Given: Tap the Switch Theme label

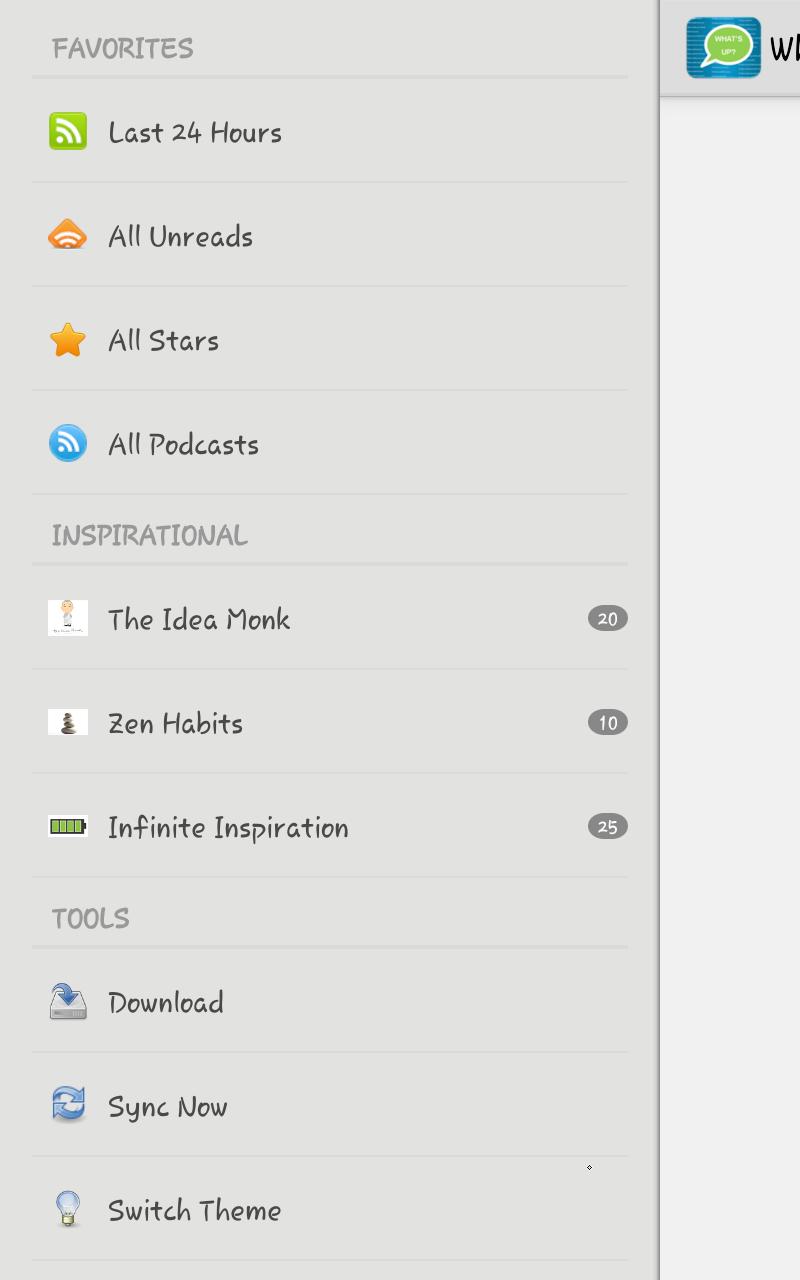Looking at the screenshot, I should point(195,1210).
